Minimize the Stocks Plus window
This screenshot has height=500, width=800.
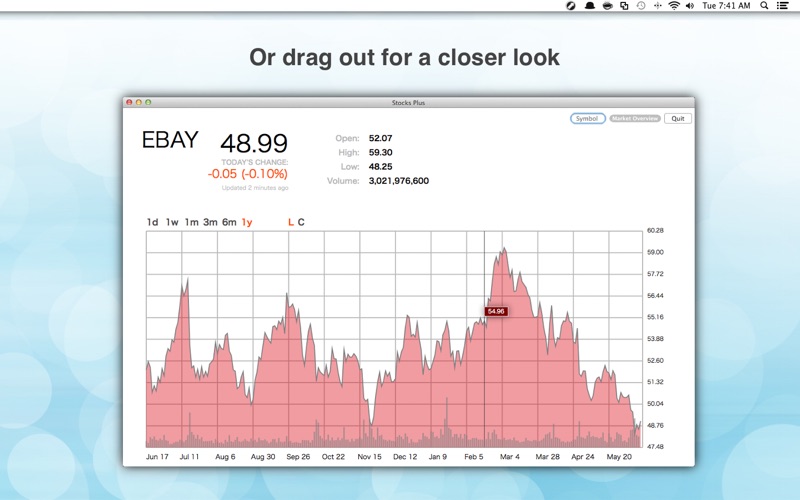pyautogui.click(x=138, y=103)
